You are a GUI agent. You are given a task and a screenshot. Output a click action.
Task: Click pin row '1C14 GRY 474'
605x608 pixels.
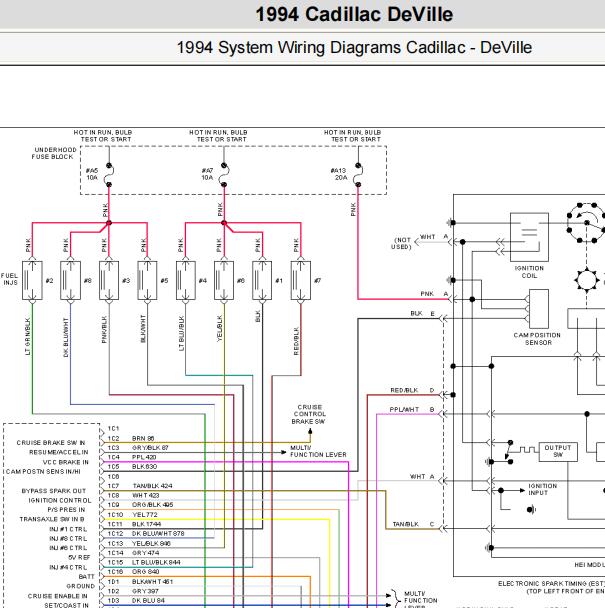[x=133, y=553]
